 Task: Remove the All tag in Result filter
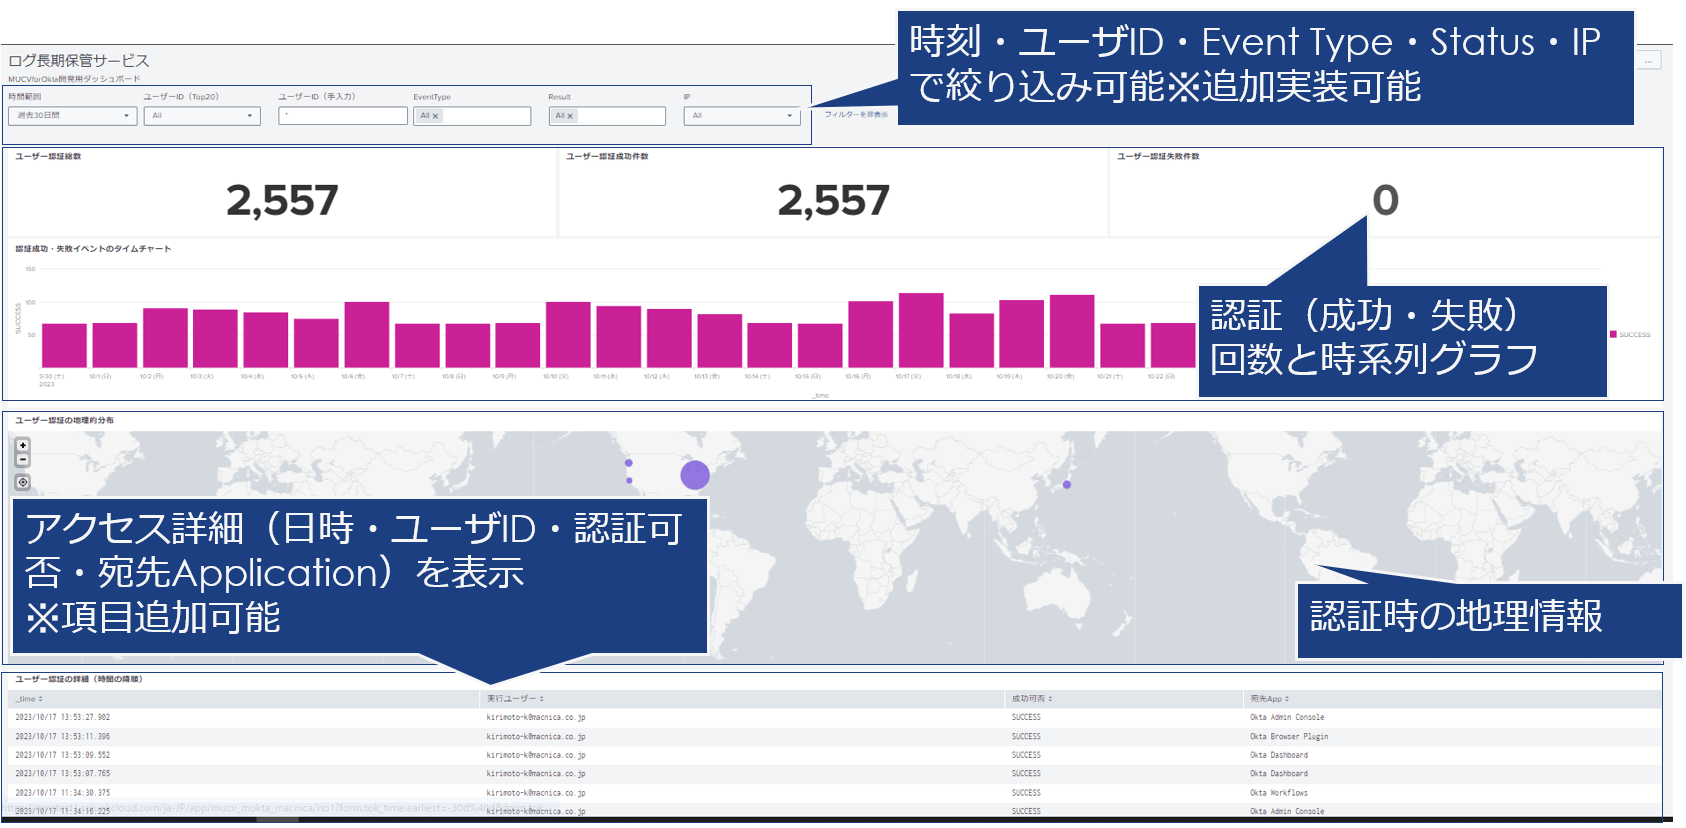click(570, 116)
